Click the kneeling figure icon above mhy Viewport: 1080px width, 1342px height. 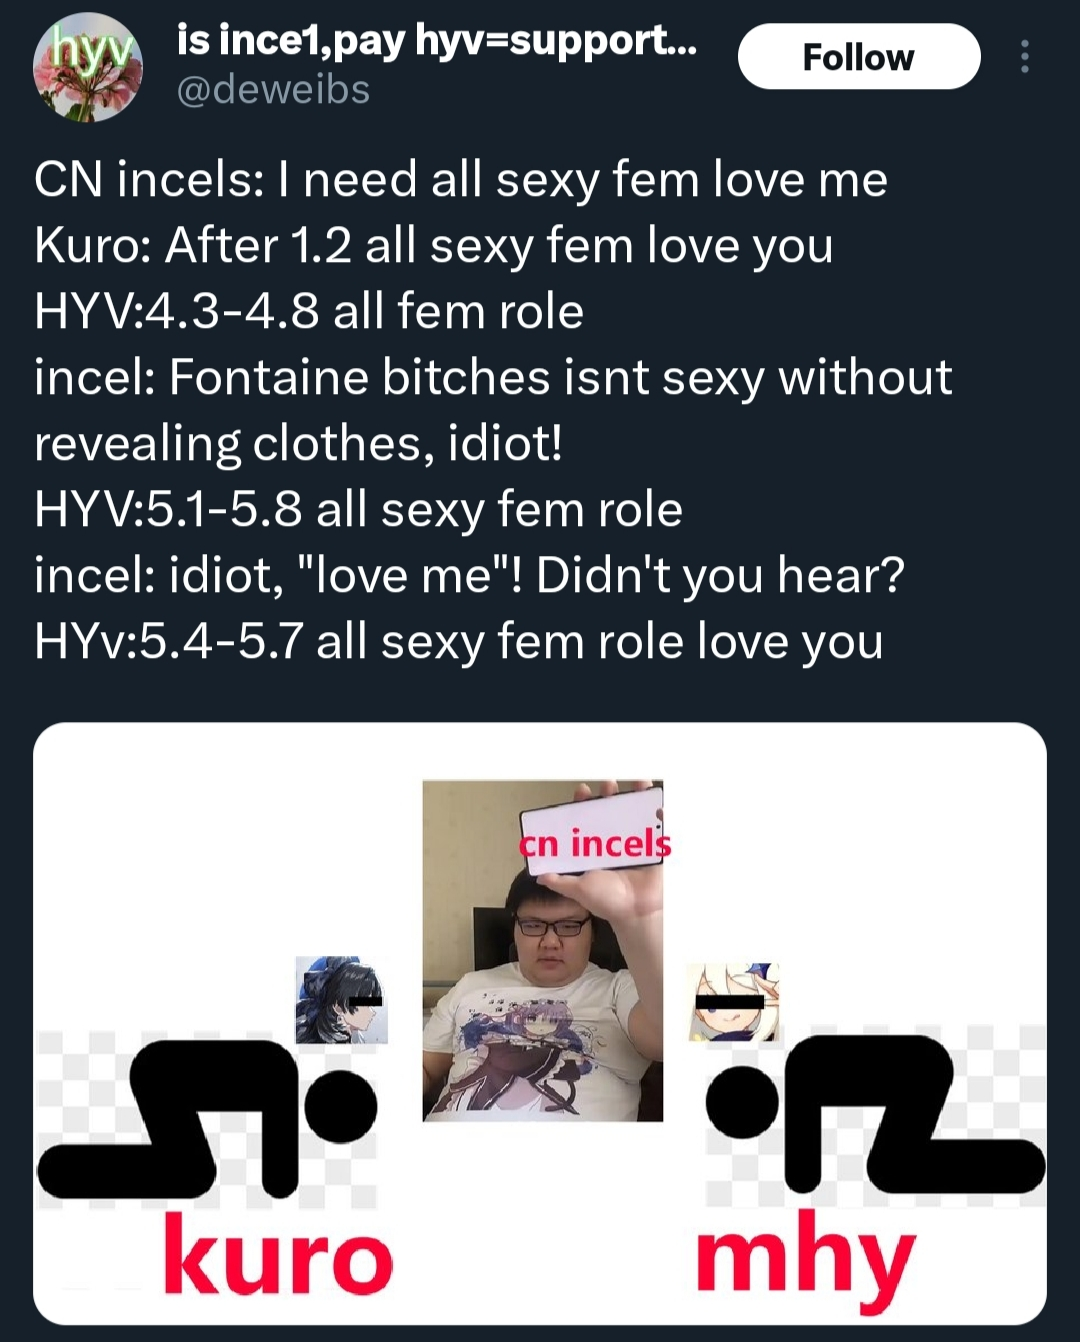point(875,1114)
